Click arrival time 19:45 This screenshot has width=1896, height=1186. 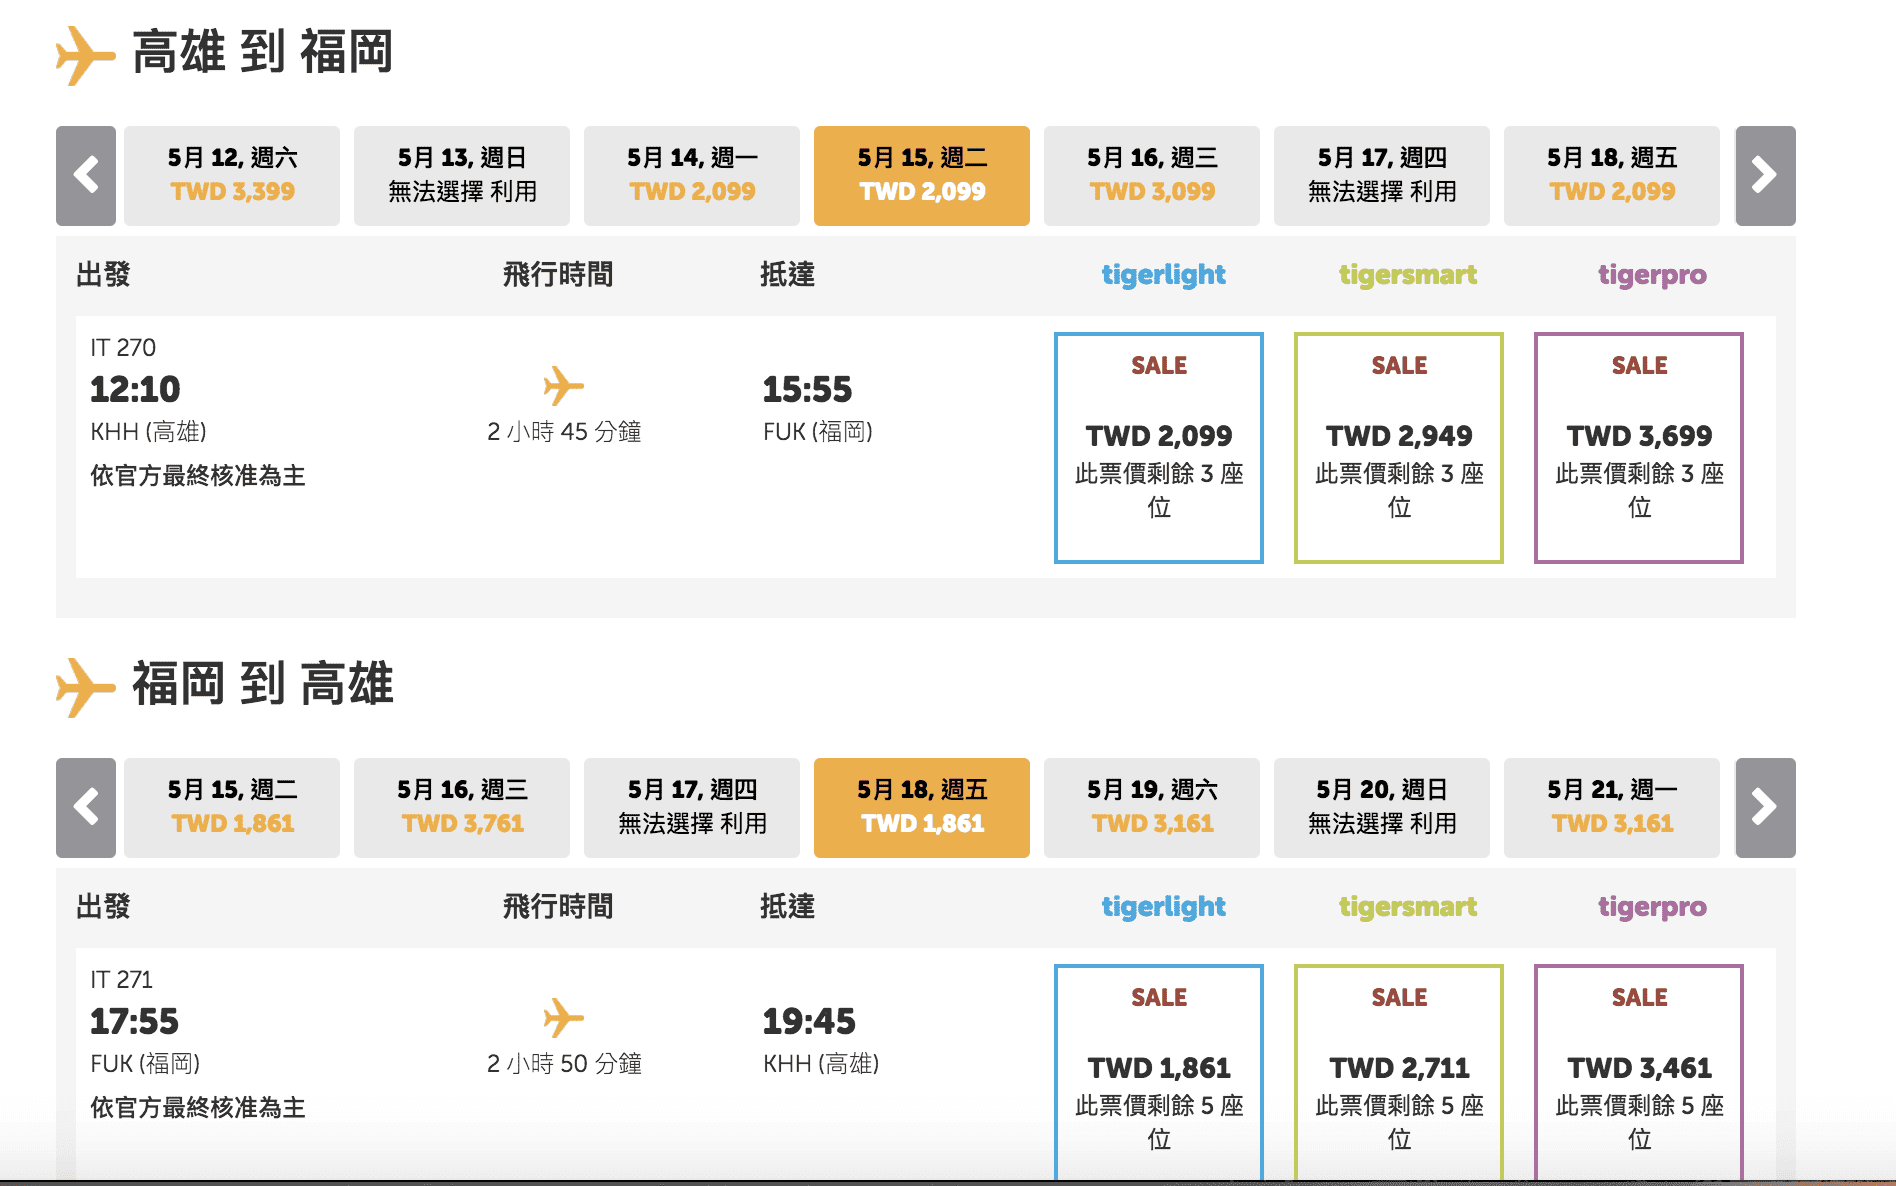pos(809,1021)
